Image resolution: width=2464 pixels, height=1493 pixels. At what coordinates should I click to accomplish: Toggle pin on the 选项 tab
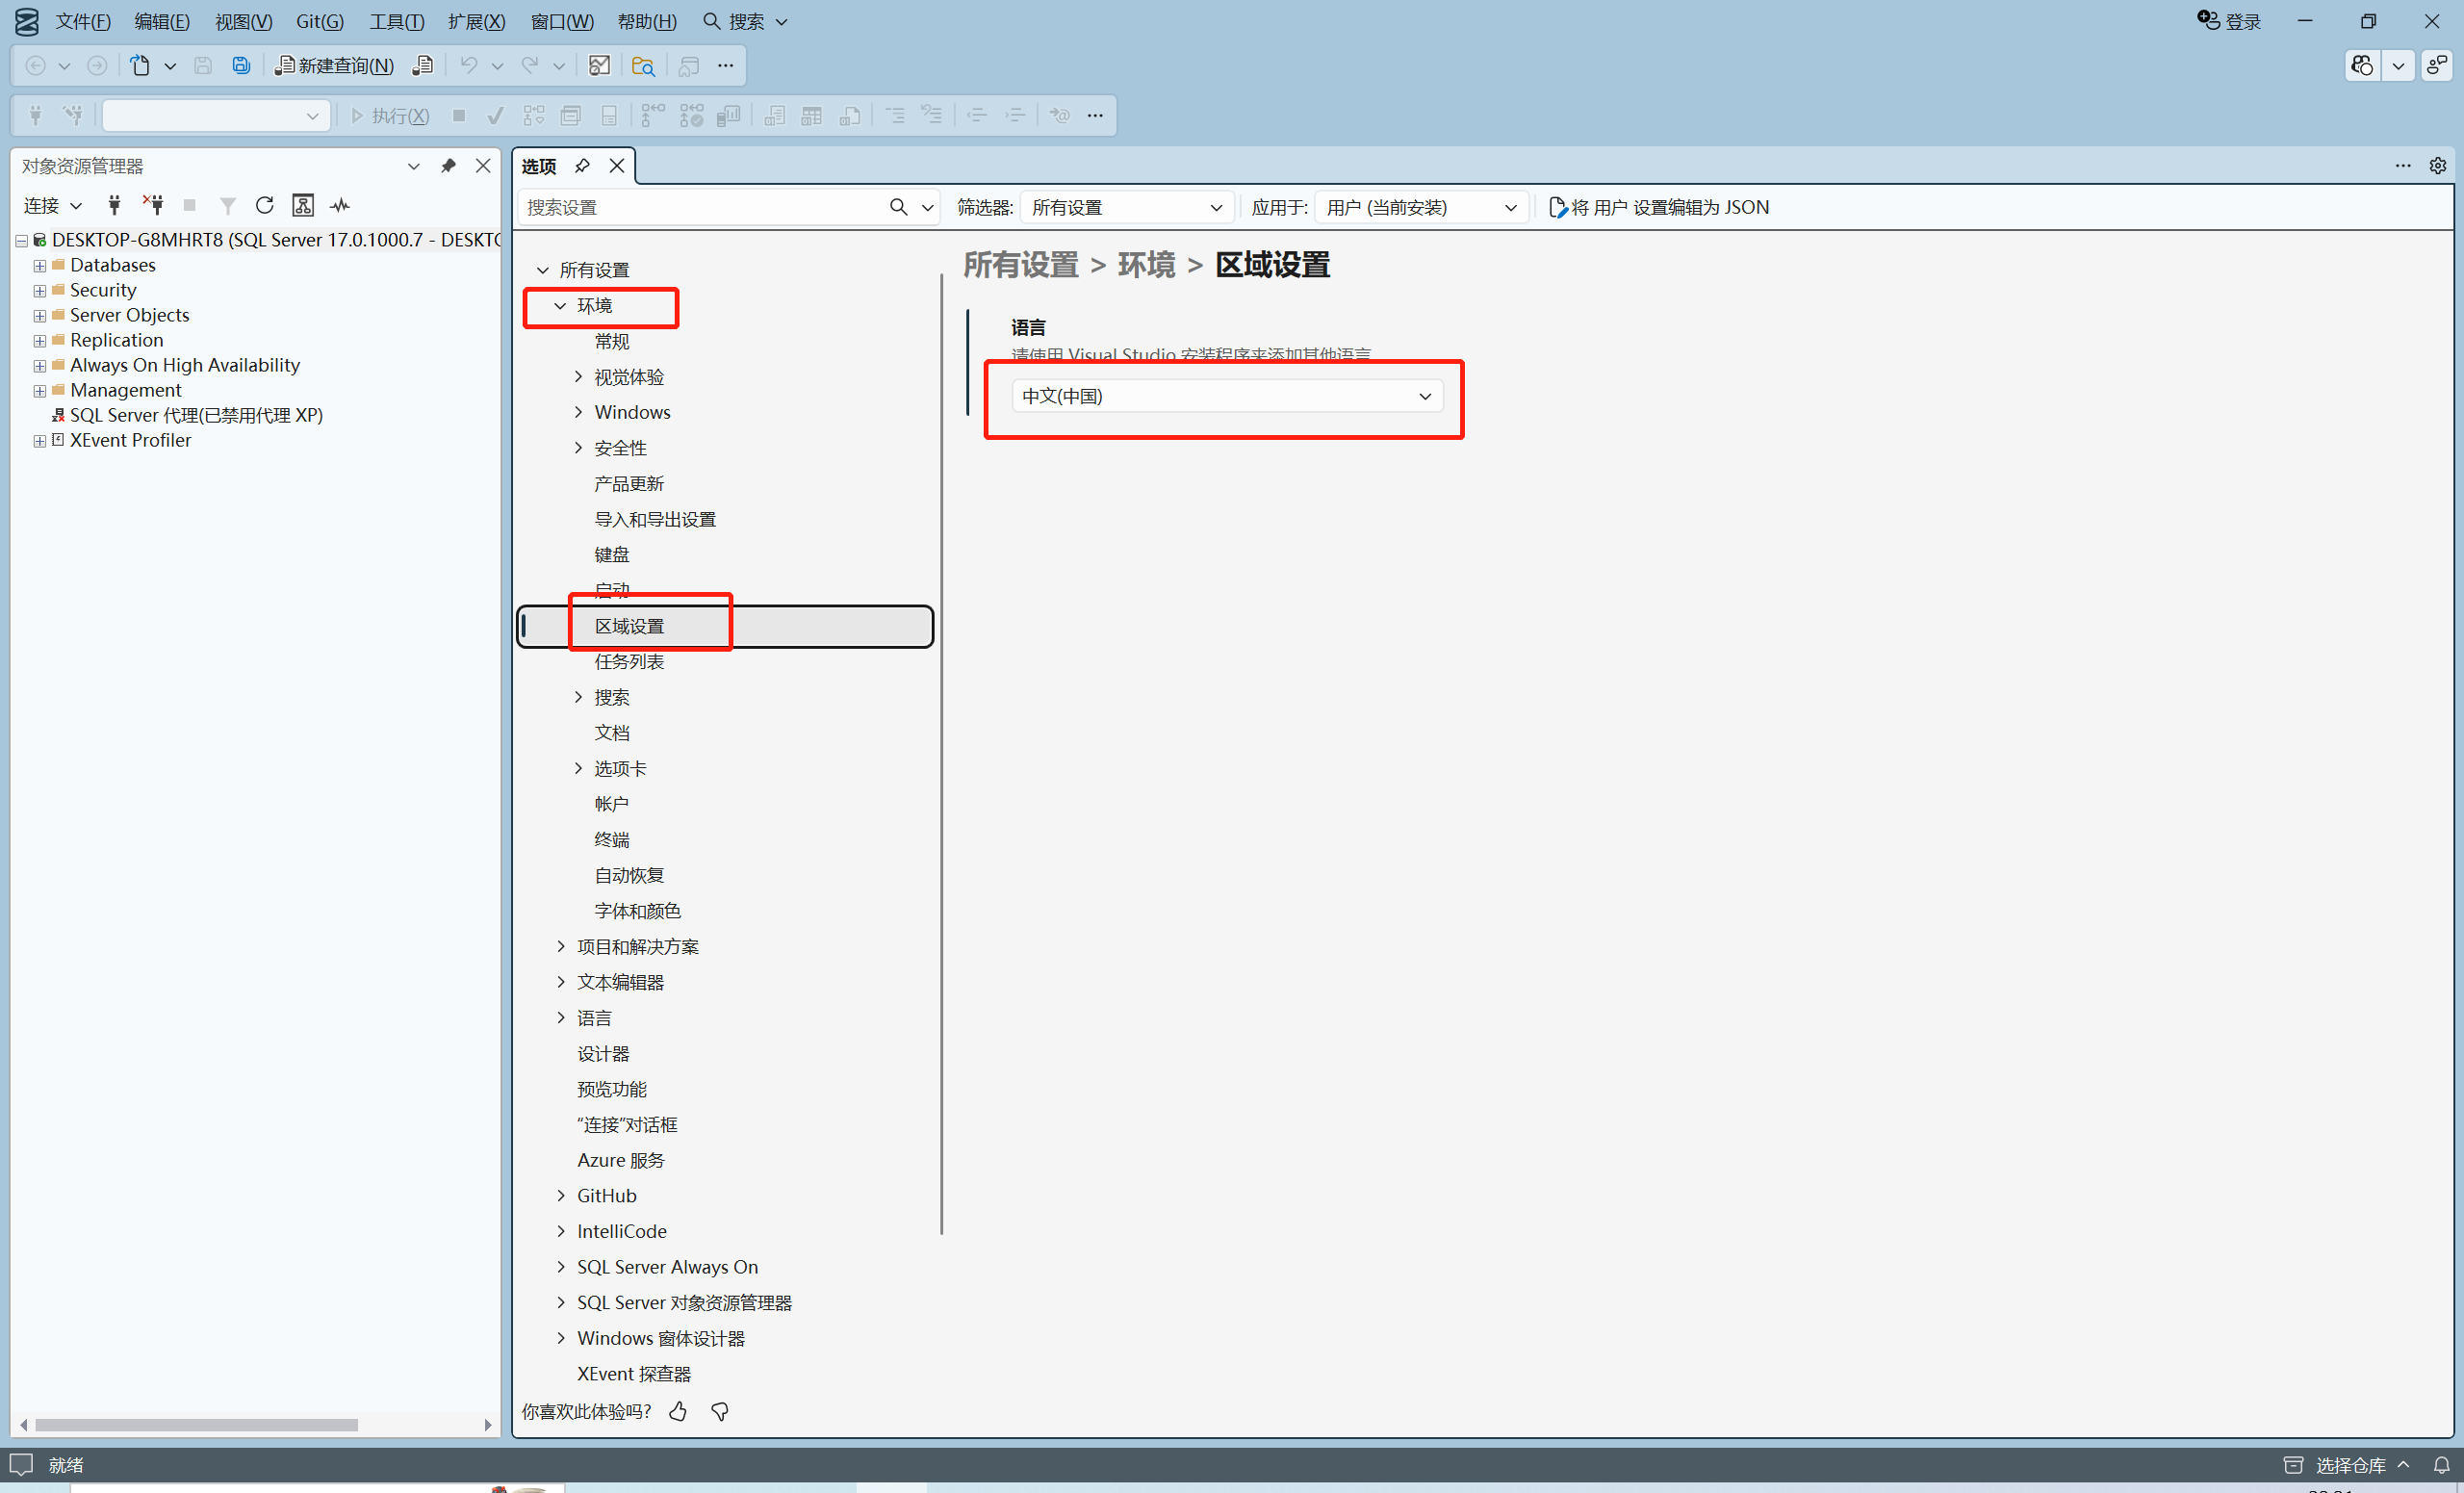582,166
